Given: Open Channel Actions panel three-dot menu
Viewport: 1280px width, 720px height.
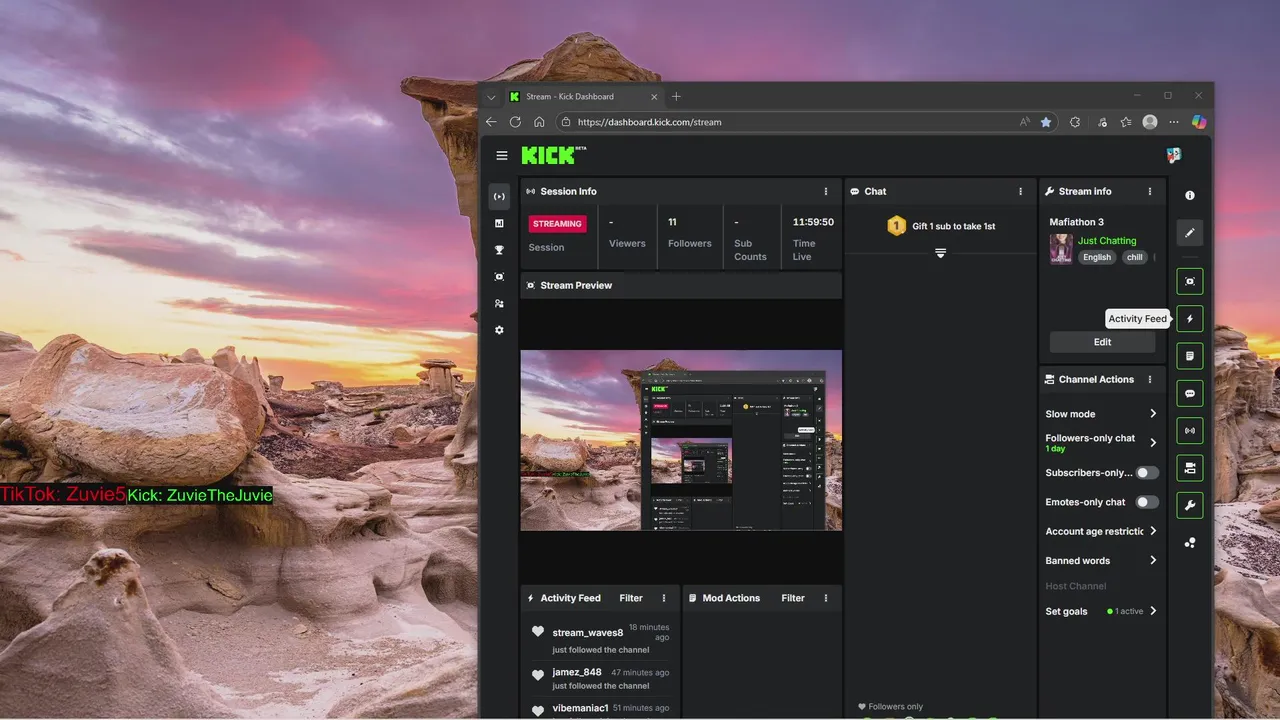Looking at the screenshot, I should coord(1150,380).
